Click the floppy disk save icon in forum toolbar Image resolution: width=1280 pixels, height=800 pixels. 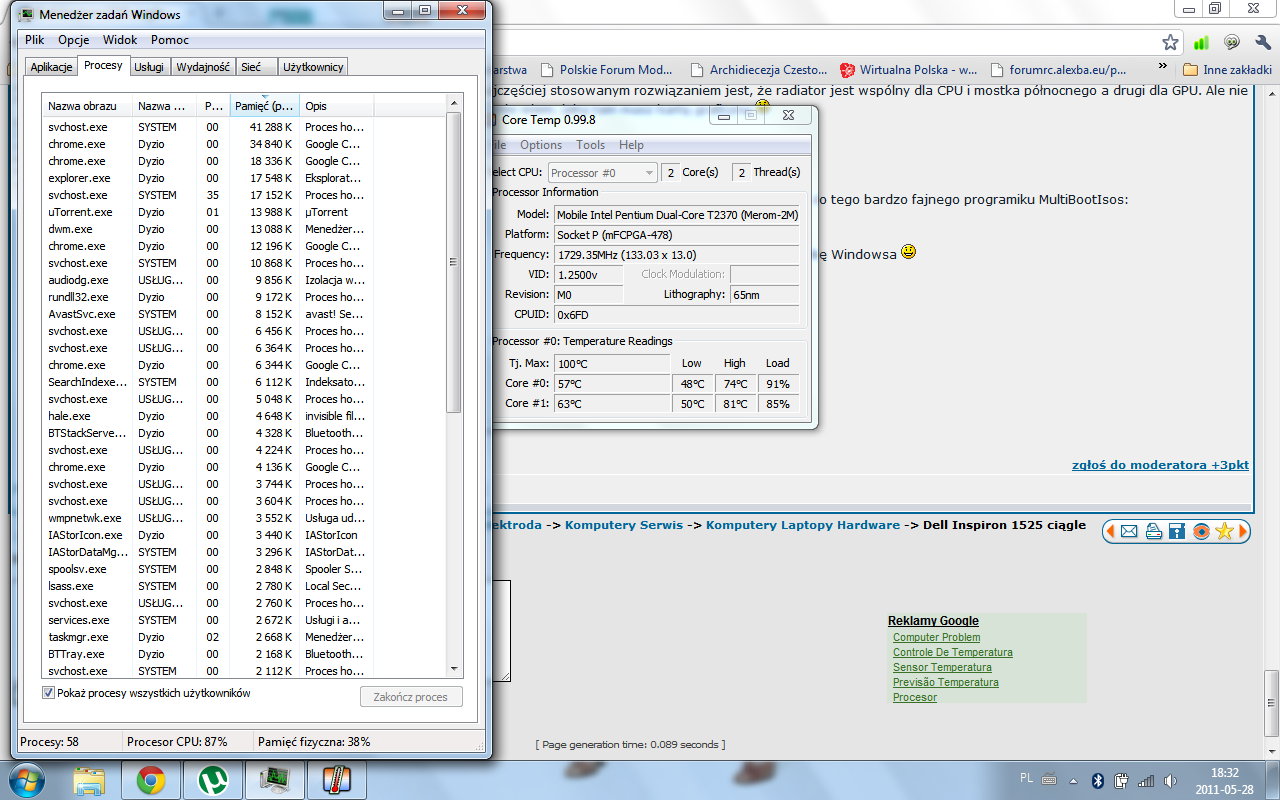pyautogui.click(x=1177, y=531)
